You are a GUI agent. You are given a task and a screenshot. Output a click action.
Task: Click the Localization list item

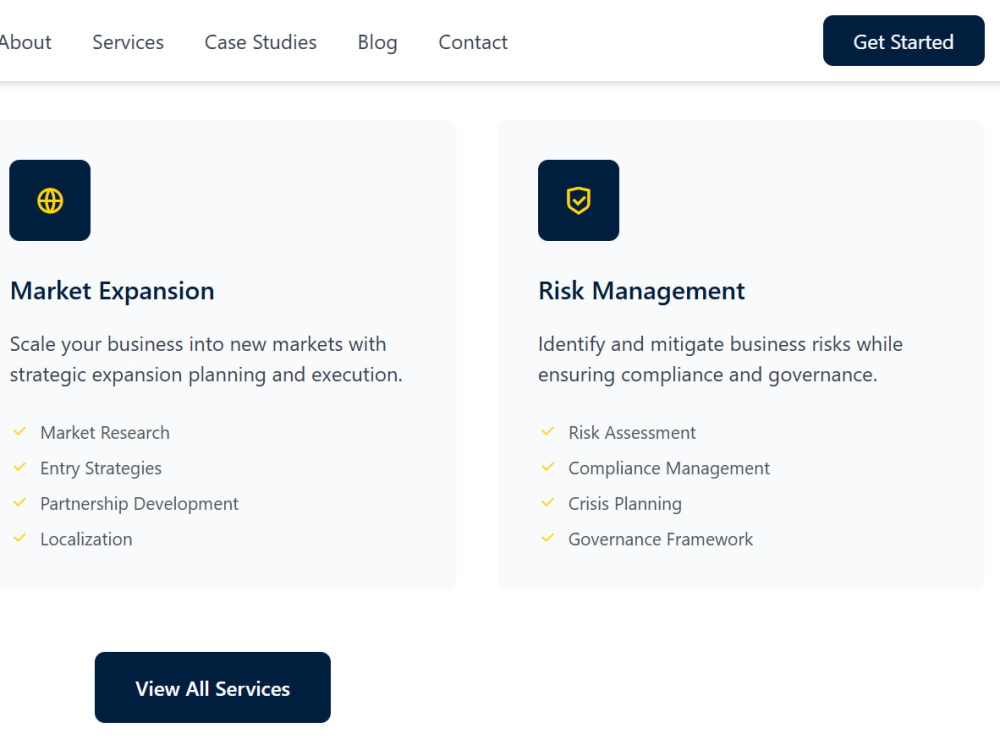point(86,540)
